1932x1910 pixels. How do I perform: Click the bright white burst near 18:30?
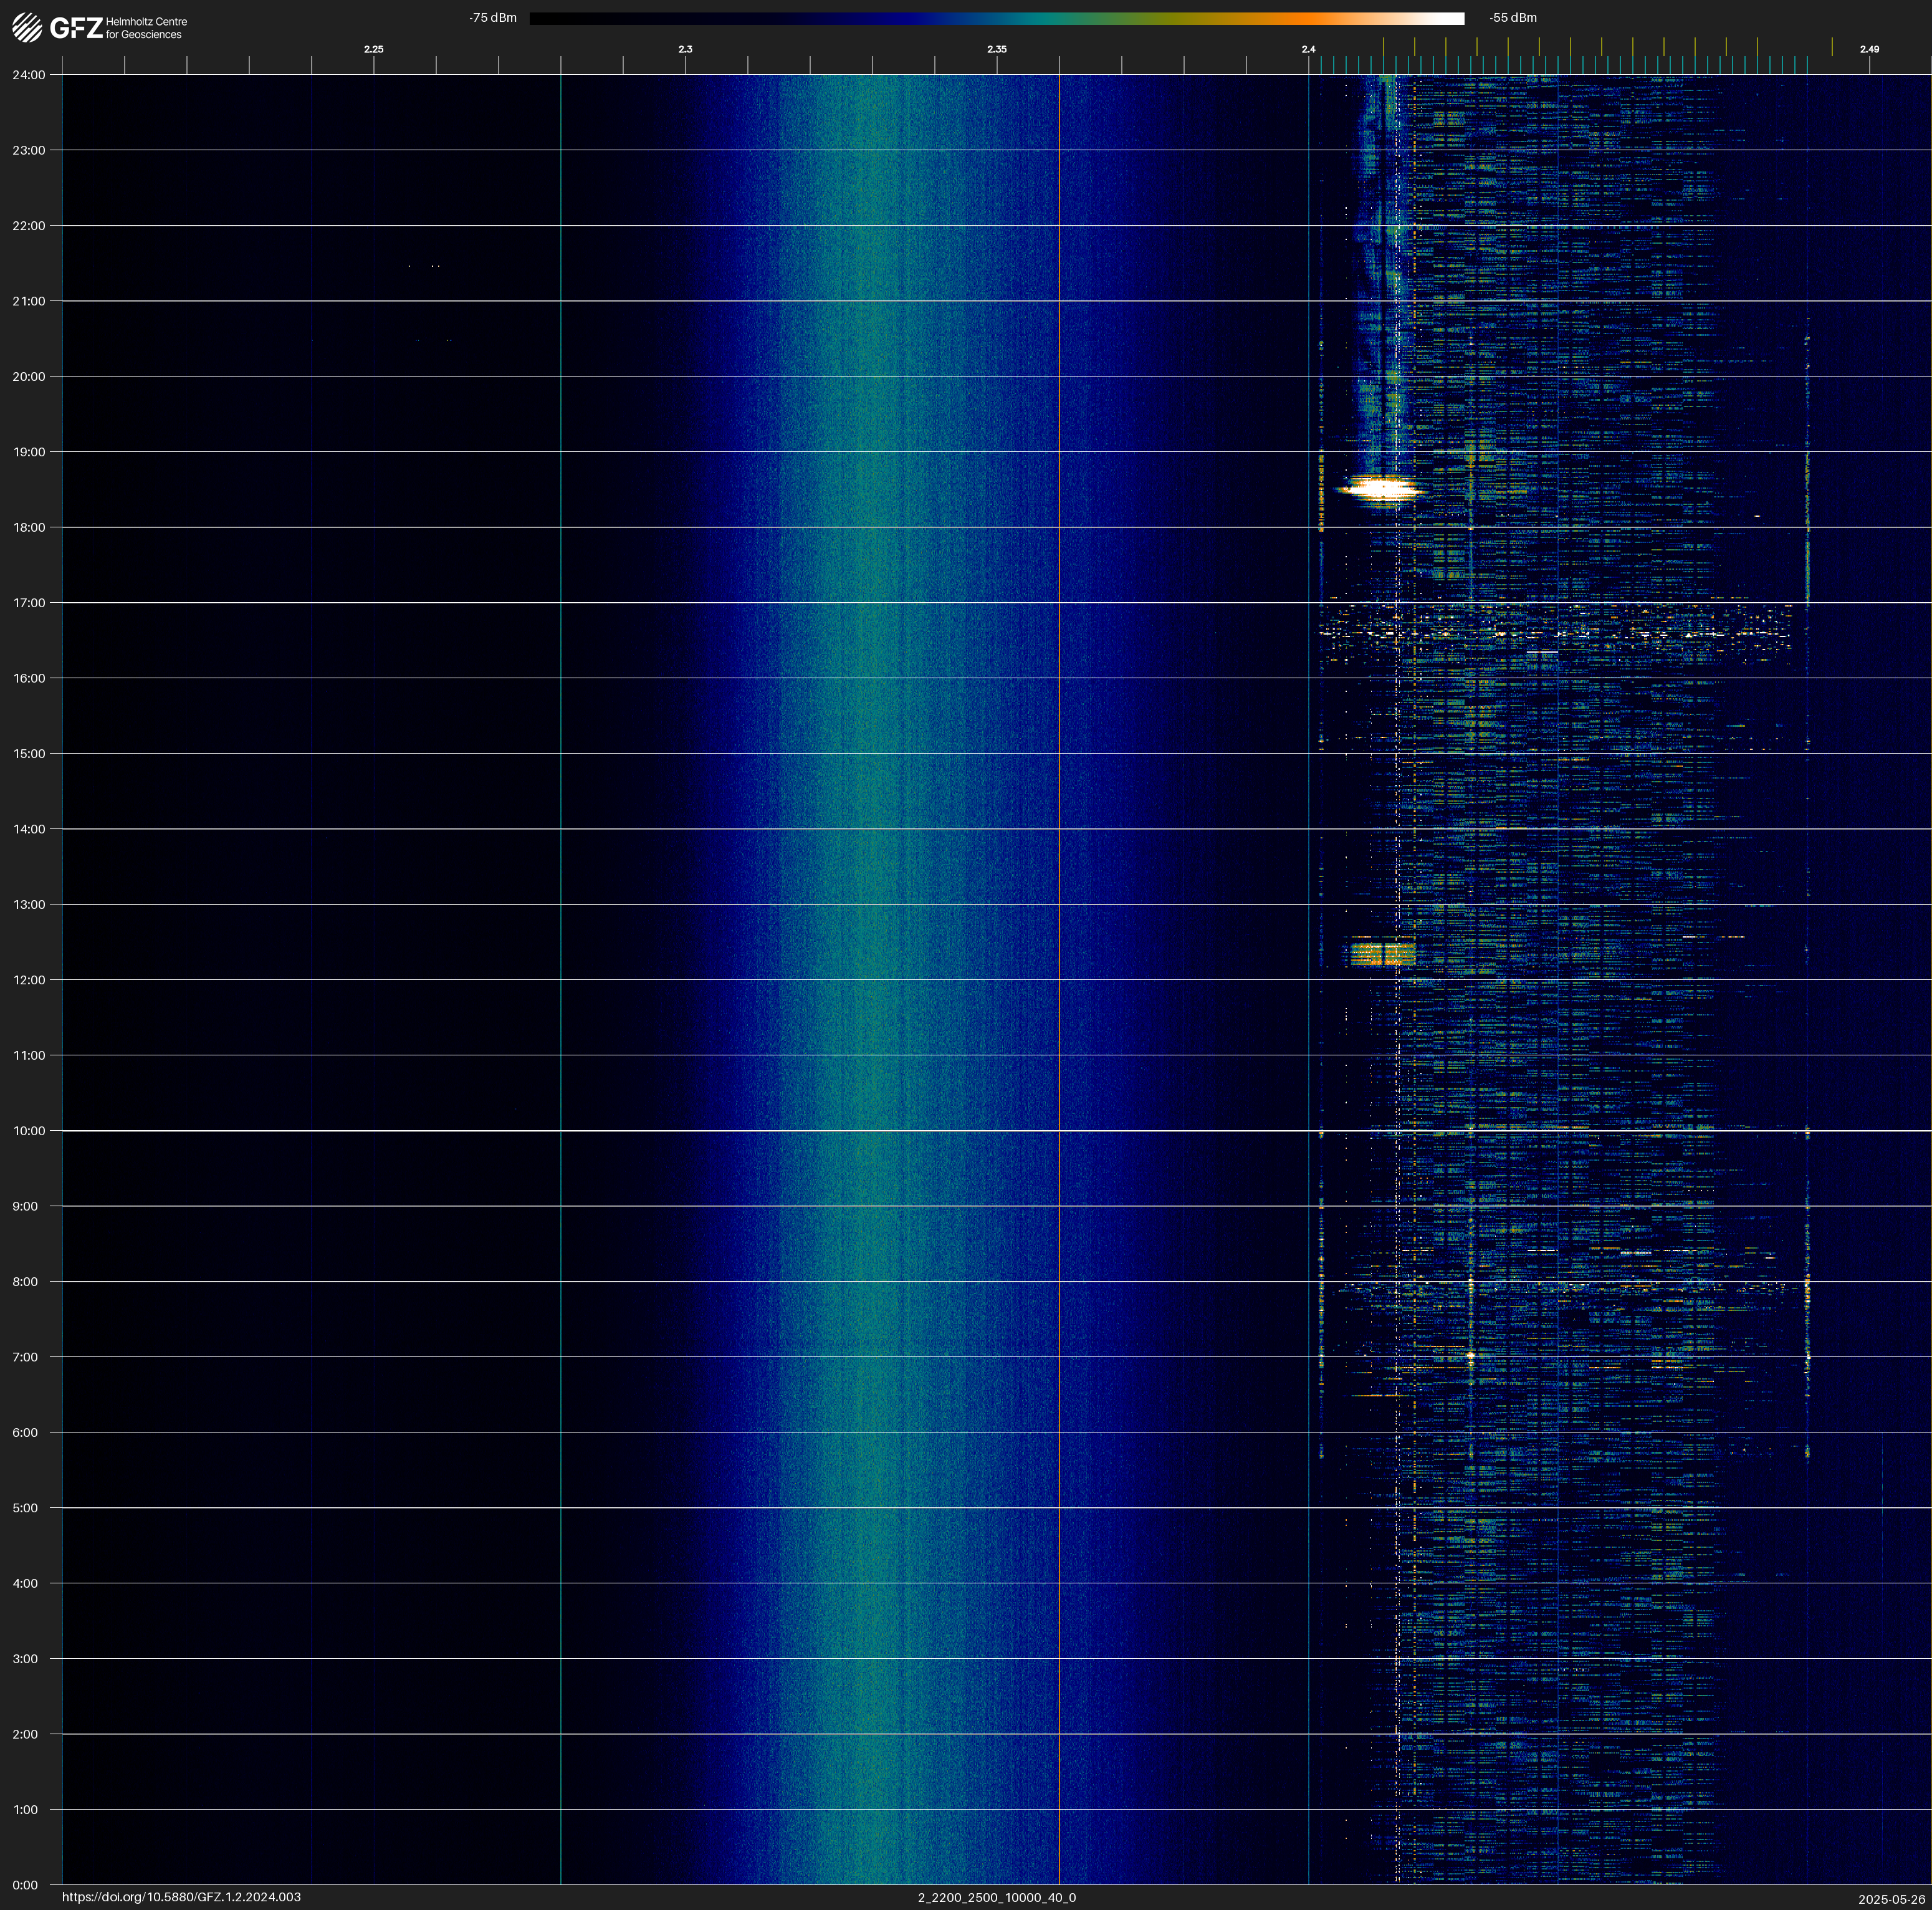pyautogui.click(x=1381, y=489)
